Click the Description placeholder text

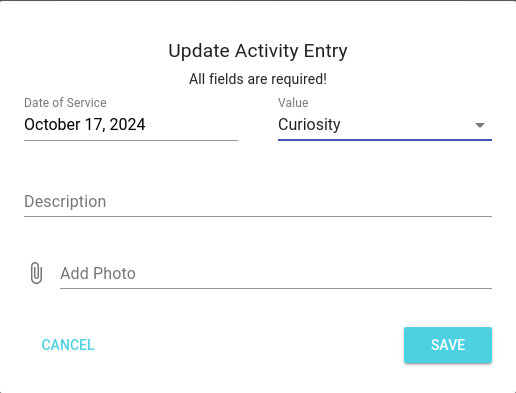[65, 202]
